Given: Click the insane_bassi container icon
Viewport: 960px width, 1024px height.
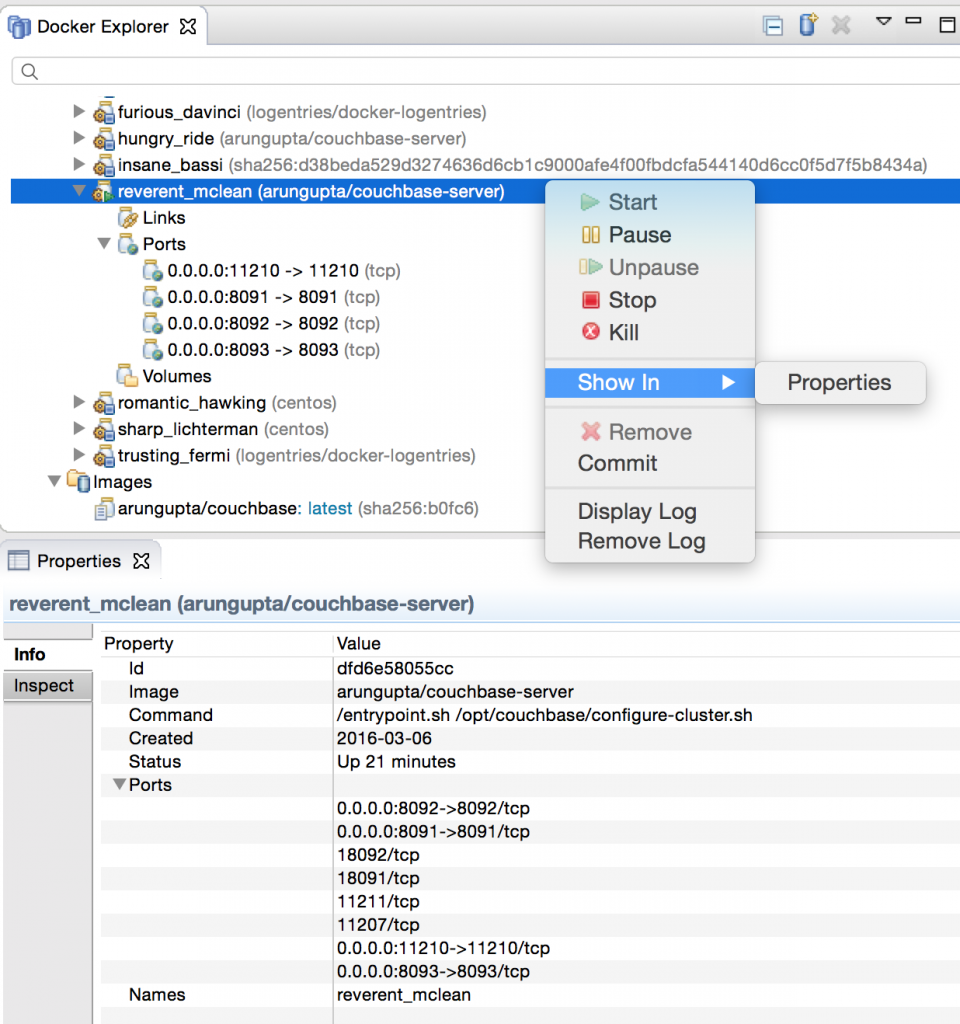Looking at the screenshot, I should [103, 165].
